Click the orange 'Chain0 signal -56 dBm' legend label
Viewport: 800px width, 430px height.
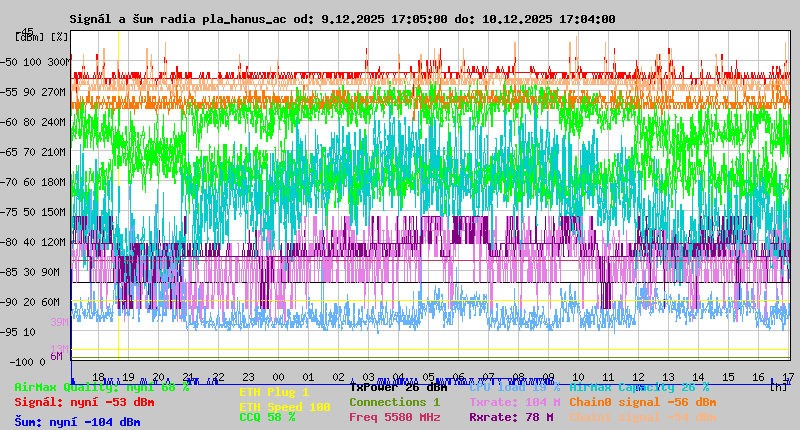[643, 402]
